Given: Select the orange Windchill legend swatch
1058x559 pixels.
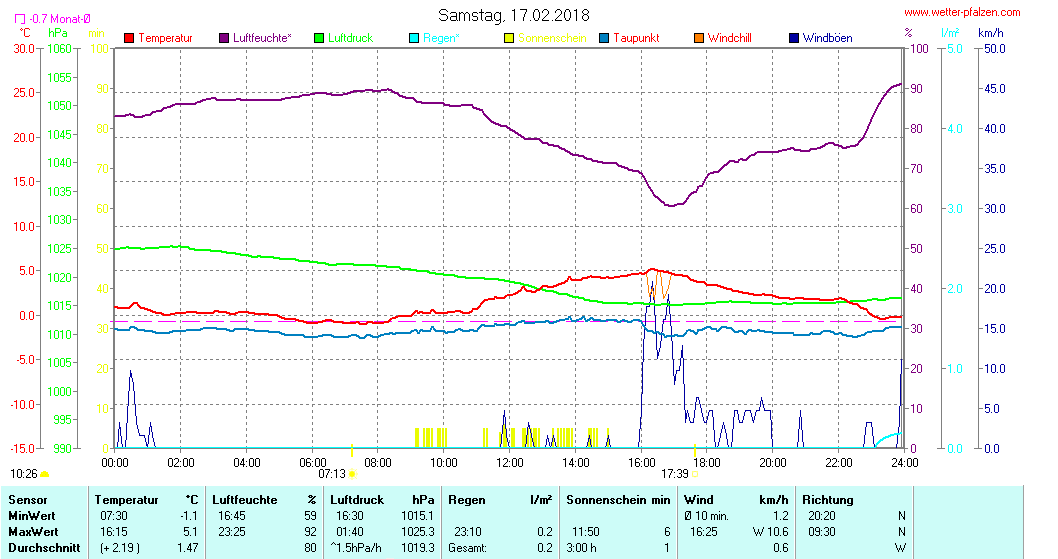Looking at the screenshot, I should 699,38.
